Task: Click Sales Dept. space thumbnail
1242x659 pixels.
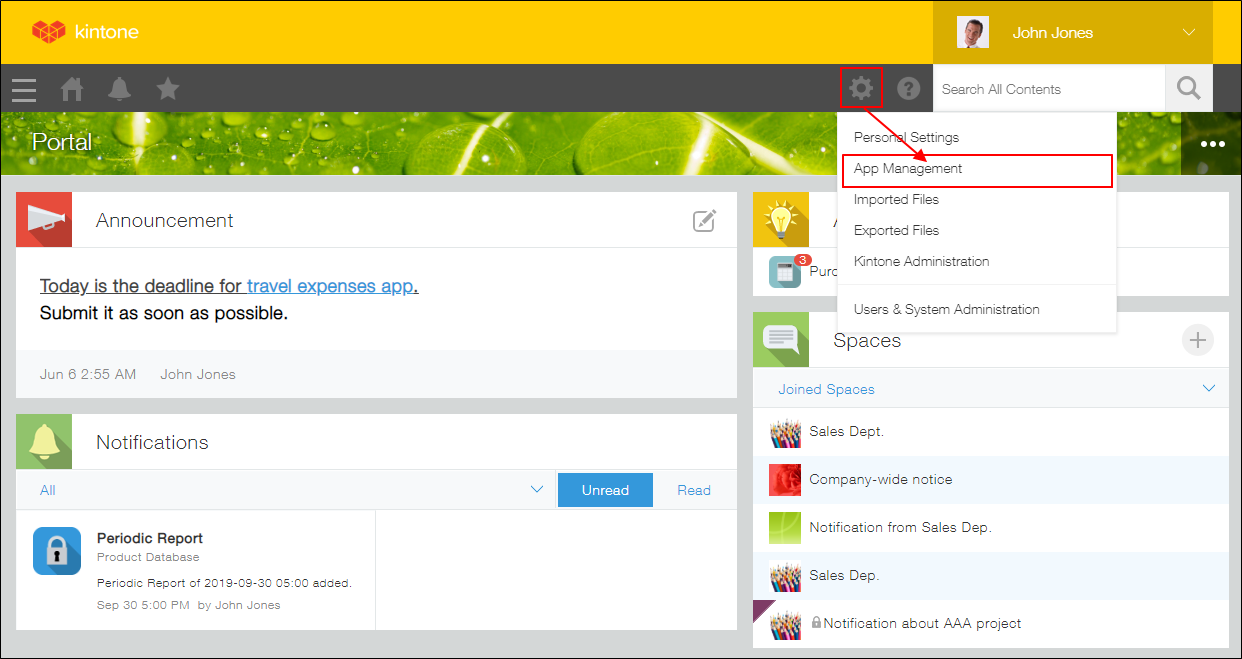Action: (x=785, y=432)
